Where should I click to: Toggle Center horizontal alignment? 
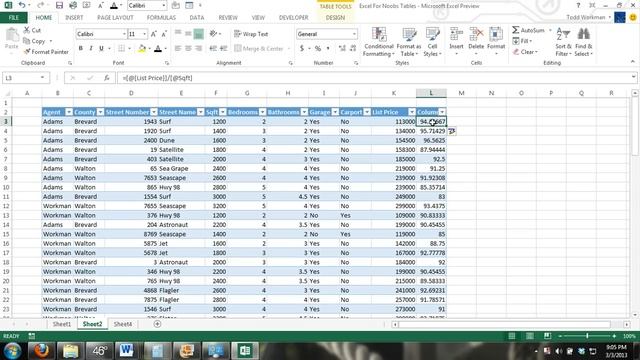[x=188, y=49]
